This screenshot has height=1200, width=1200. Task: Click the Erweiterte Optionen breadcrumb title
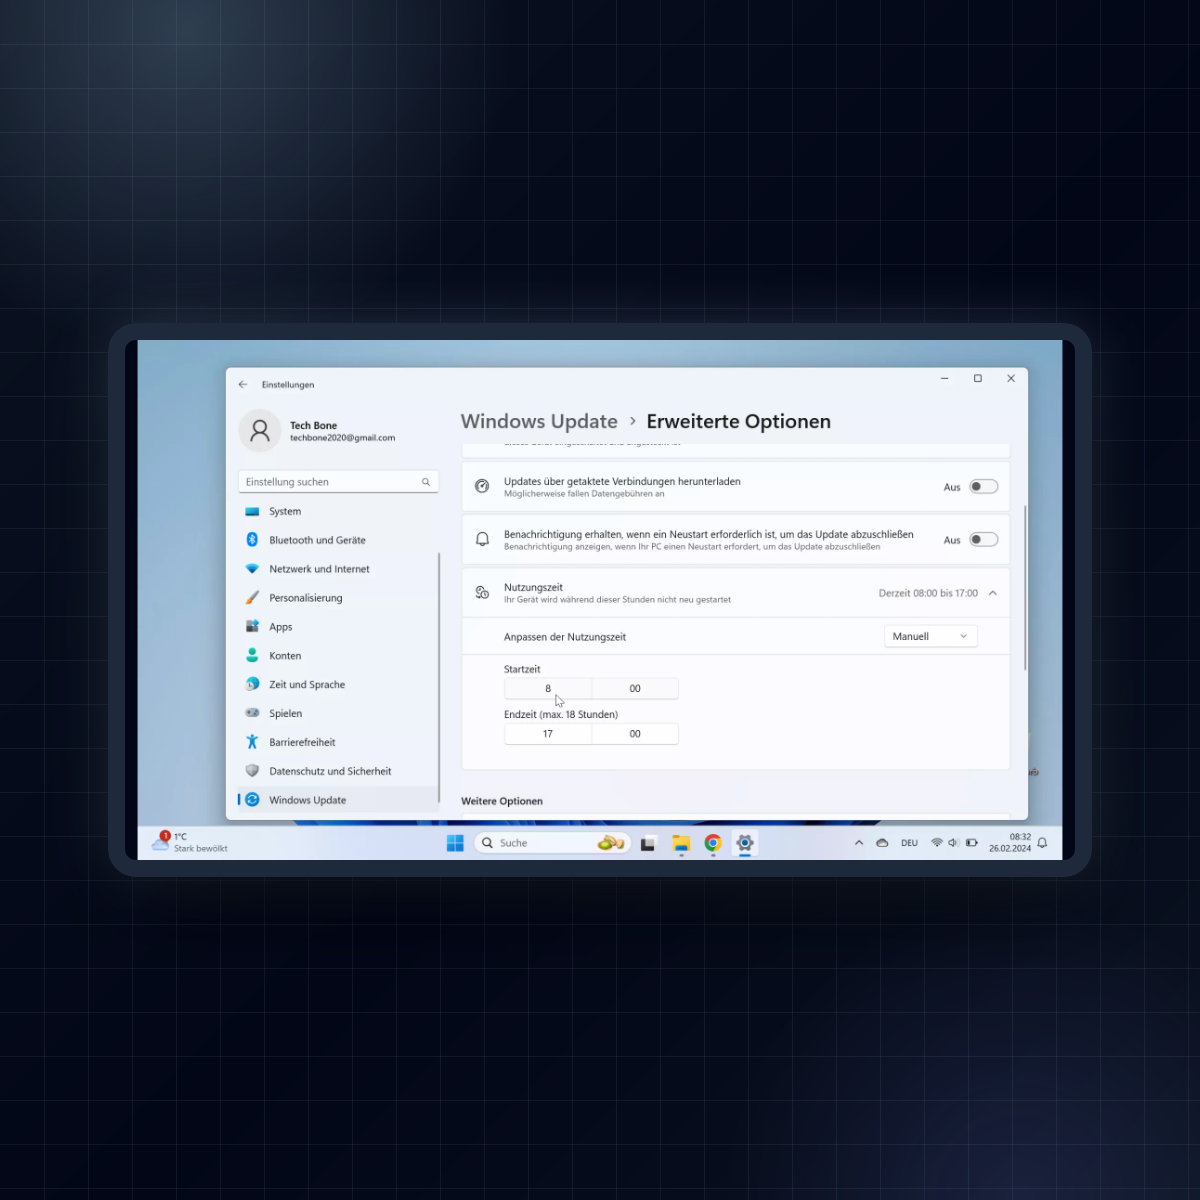[x=739, y=422]
